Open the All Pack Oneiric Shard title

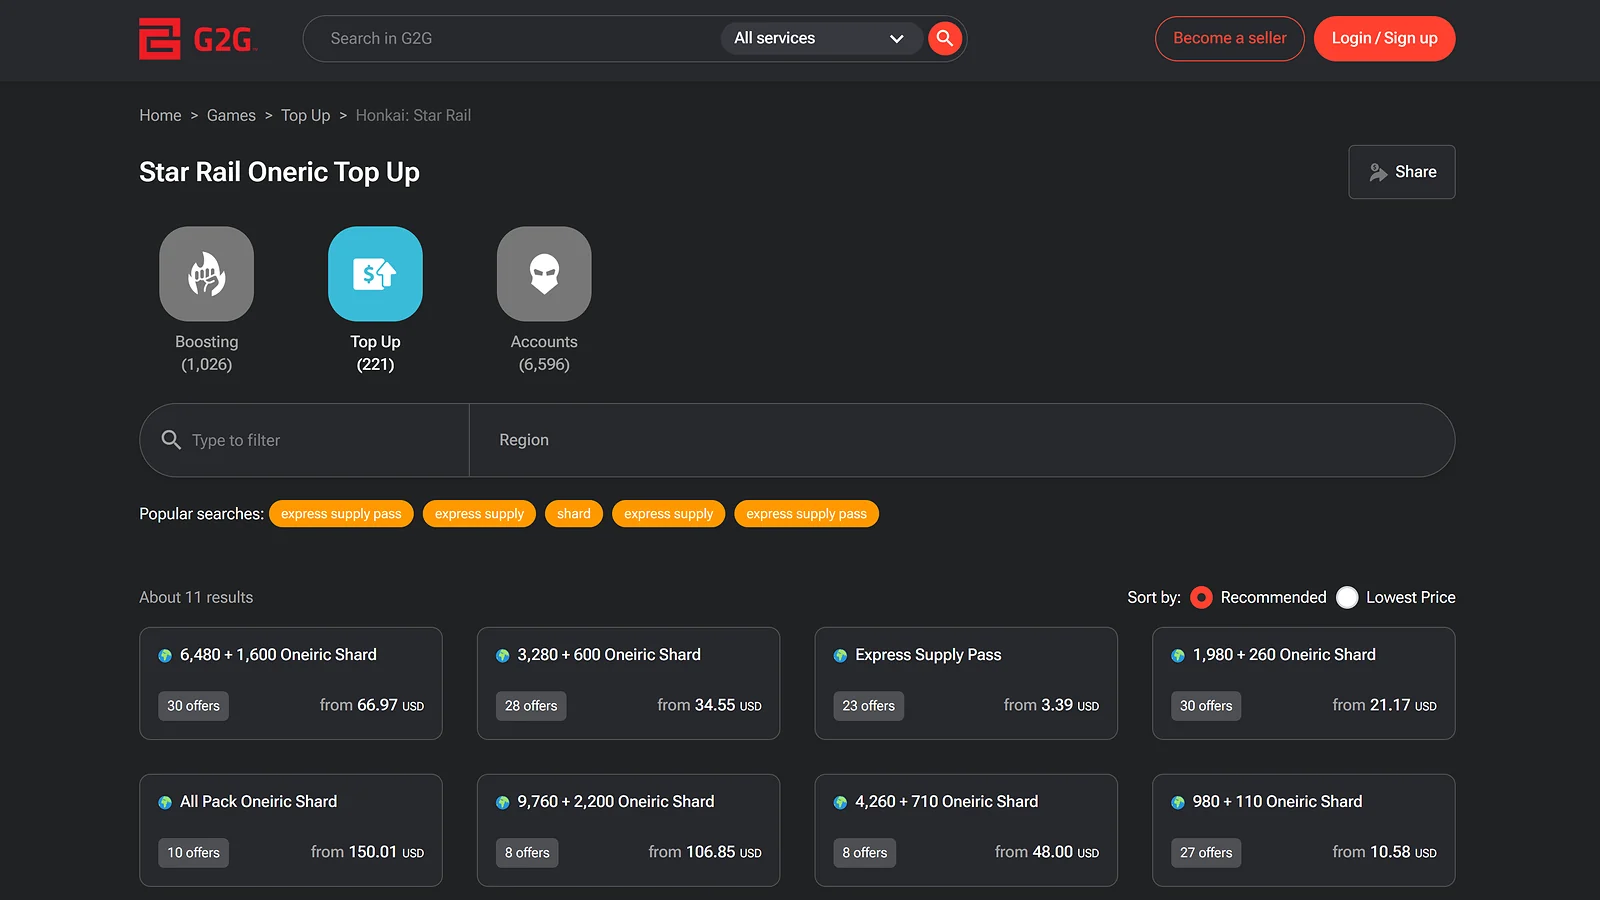tap(258, 802)
